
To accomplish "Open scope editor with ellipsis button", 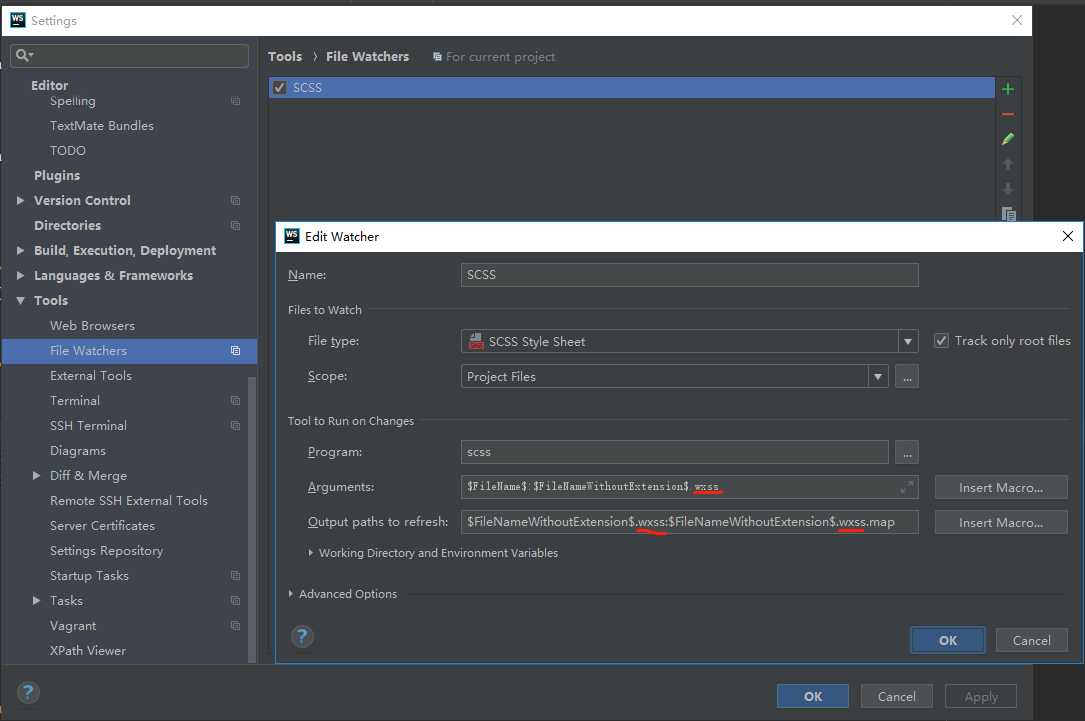I will point(906,376).
